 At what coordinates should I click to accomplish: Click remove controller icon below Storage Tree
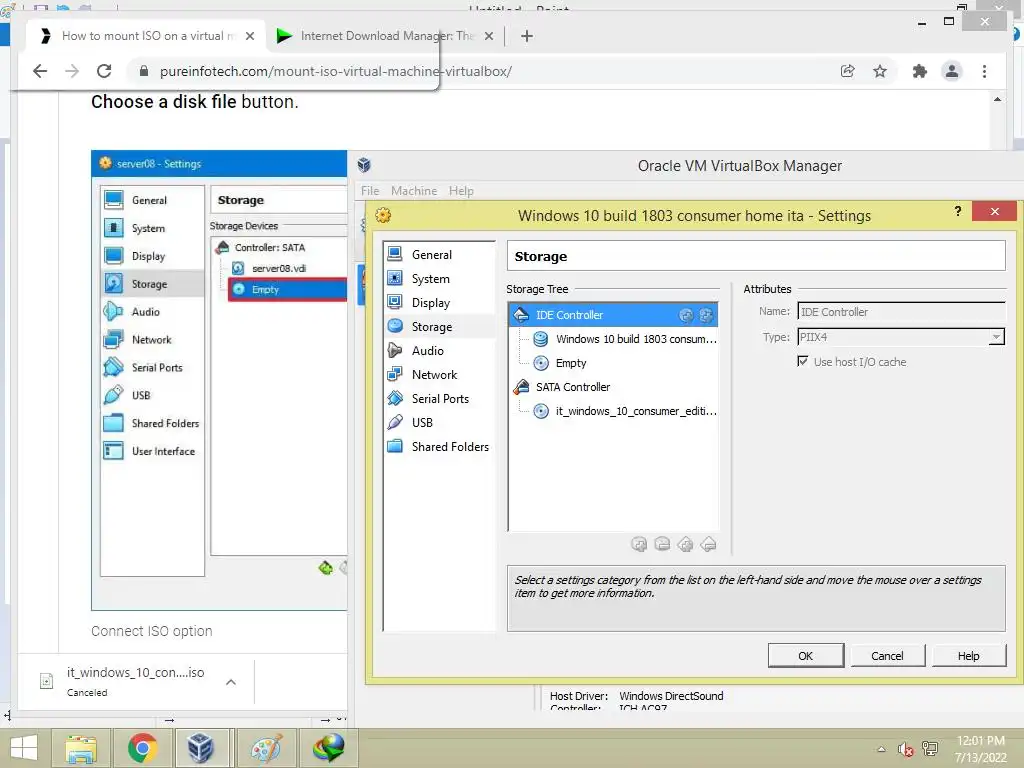(662, 544)
